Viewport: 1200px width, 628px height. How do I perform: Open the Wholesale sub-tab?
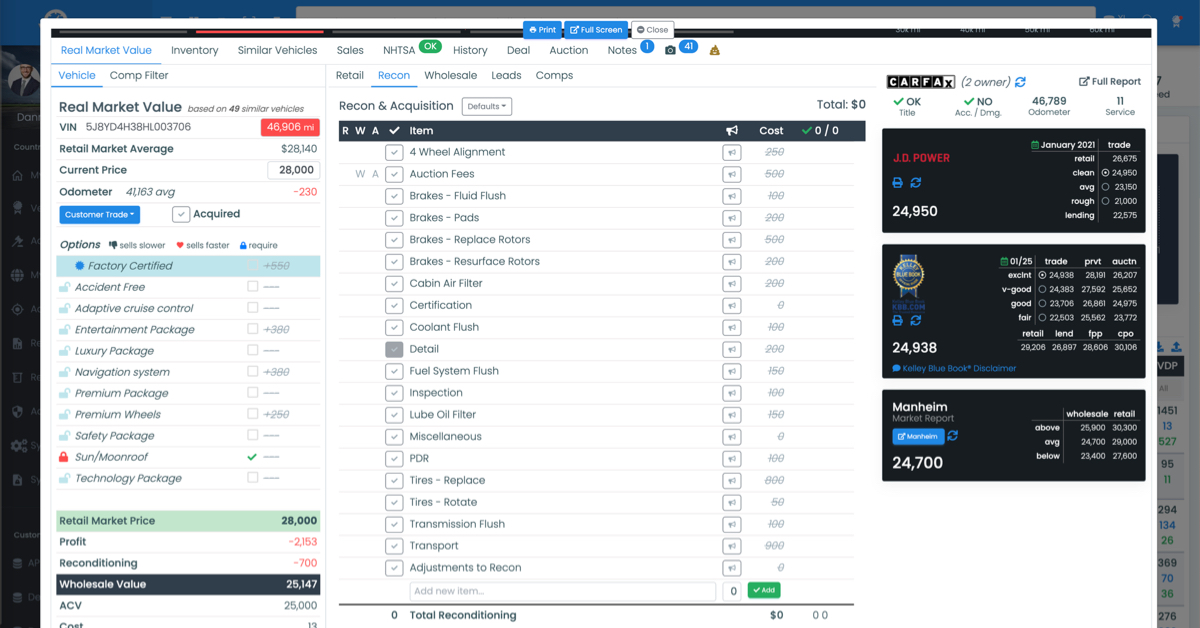pos(450,75)
